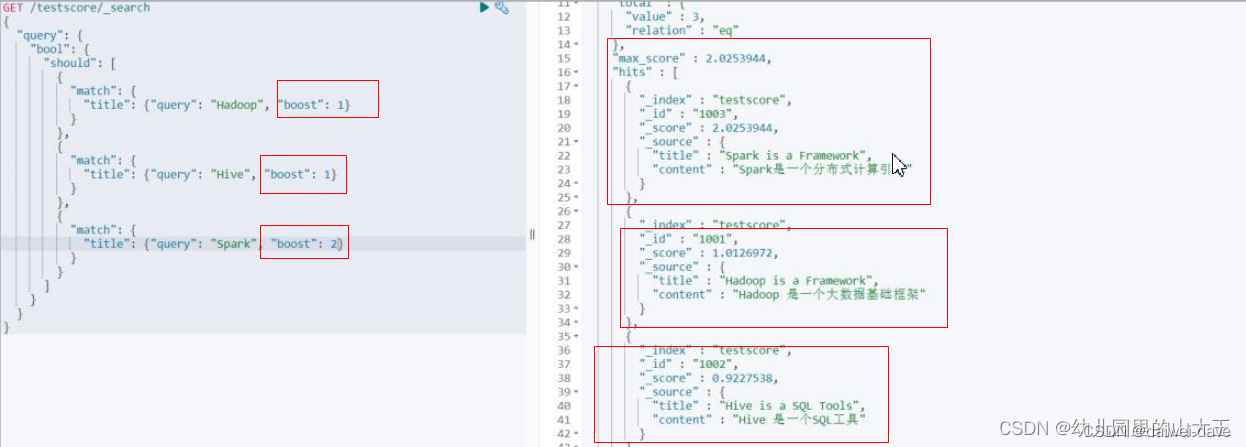Click the "value" : 3 response line
The image size is (1246, 447).
[664, 16]
